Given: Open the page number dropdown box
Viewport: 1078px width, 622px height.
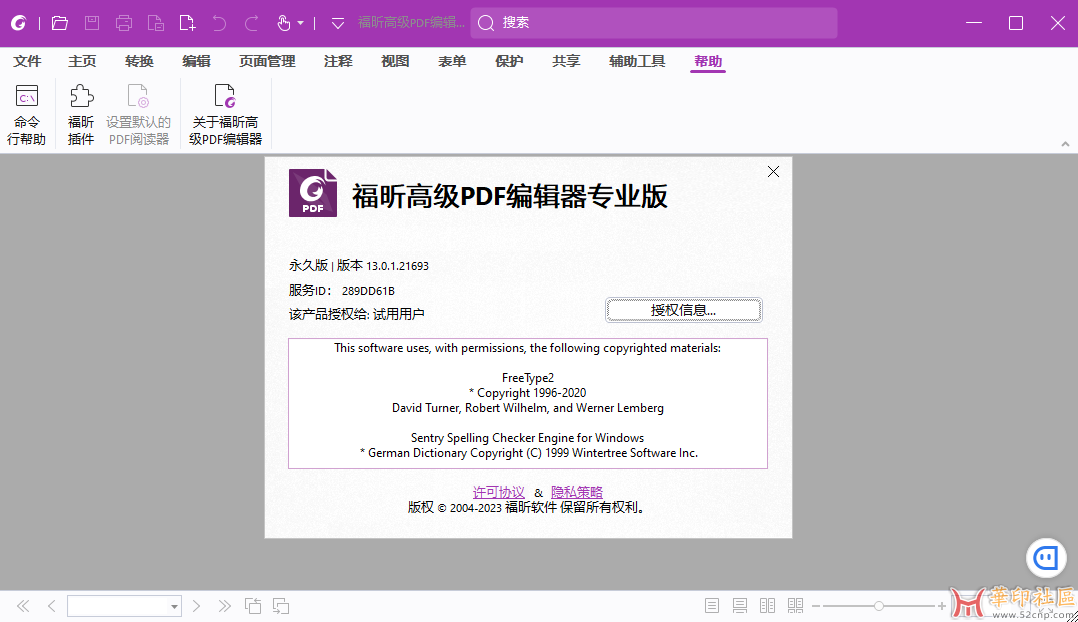Looking at the screenshot, I should [x=124, y=606].
